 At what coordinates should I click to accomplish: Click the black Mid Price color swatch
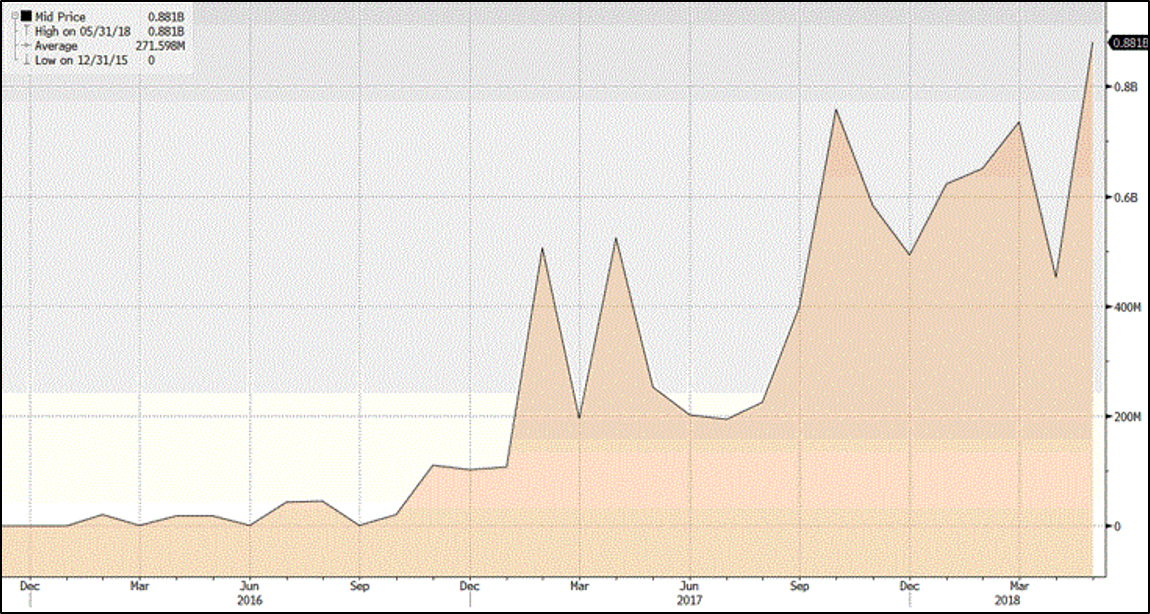pos(27,17)
